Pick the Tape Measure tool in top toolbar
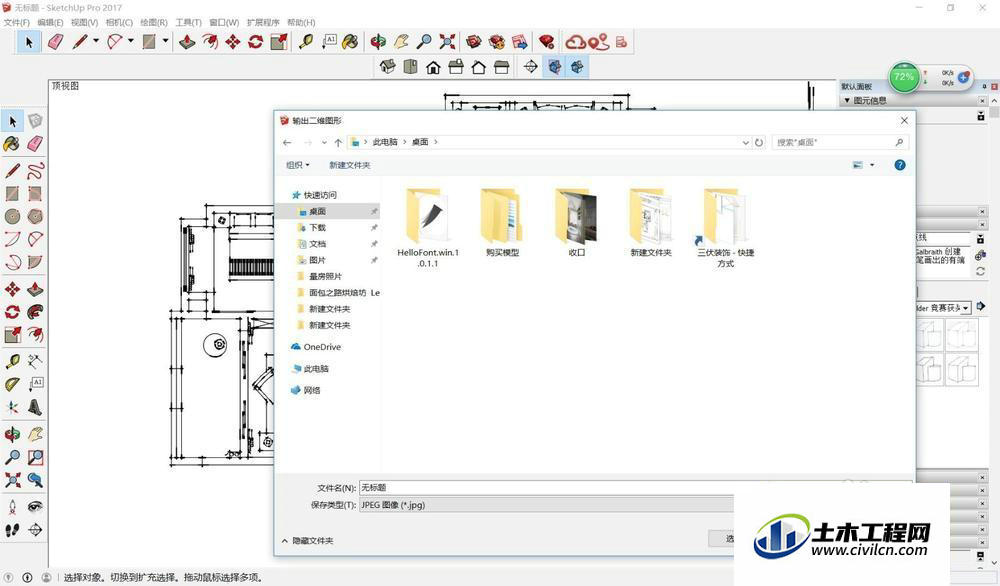The width and height of the screenshot is (1000, 586). 306,42
